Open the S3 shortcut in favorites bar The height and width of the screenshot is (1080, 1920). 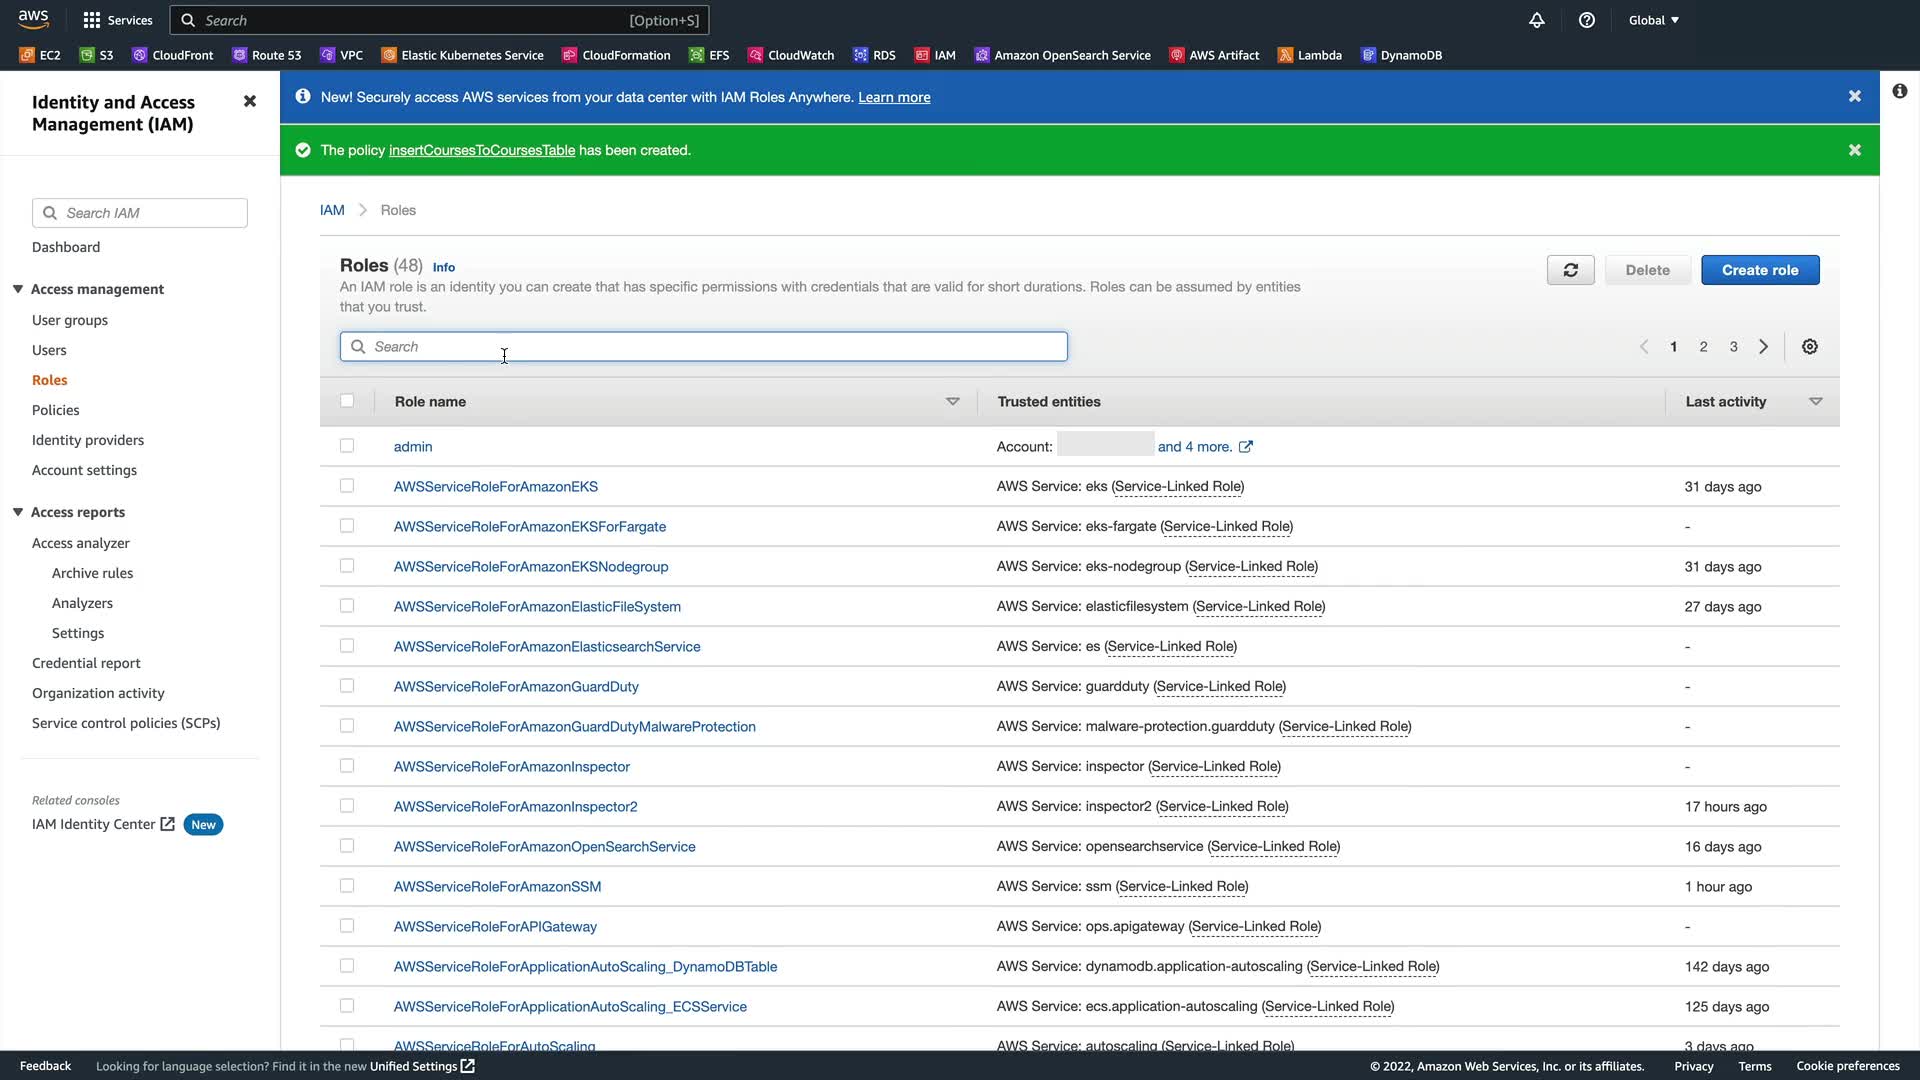(x=97, y=55)
